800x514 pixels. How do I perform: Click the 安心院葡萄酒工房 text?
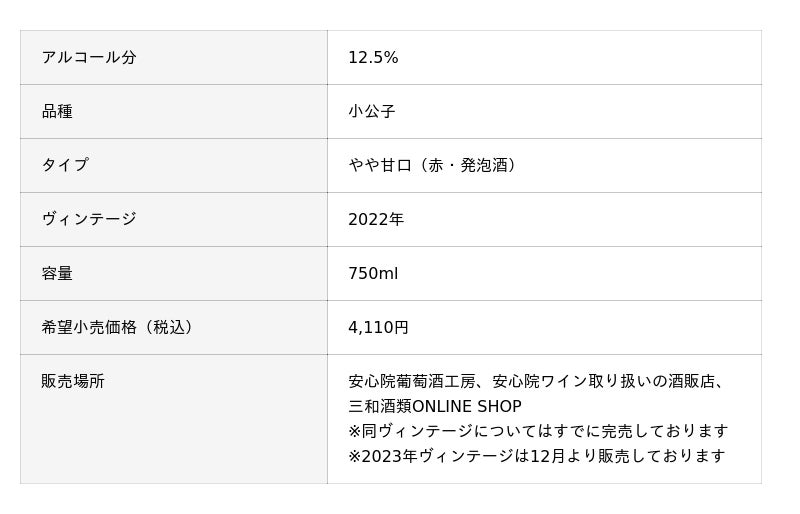click(411, 382)
